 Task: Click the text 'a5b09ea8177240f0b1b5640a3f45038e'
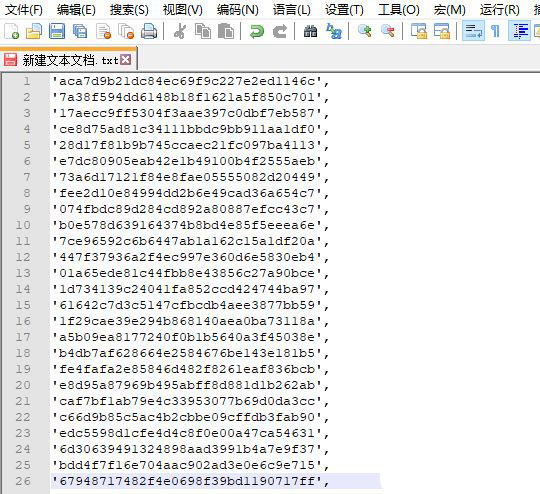[187, 337]
